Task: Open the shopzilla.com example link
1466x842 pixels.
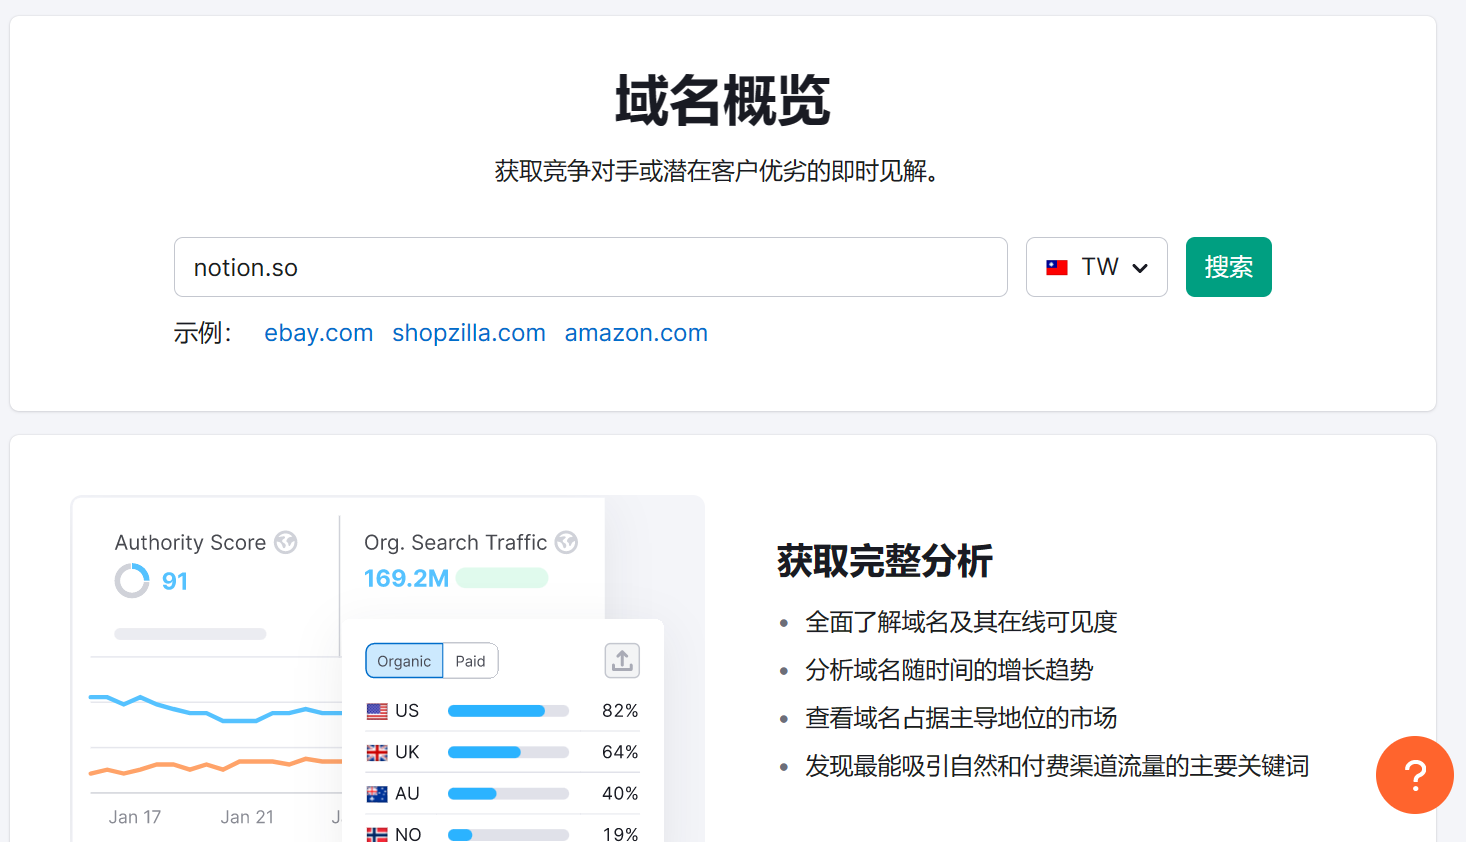Action: coord(469,333)
